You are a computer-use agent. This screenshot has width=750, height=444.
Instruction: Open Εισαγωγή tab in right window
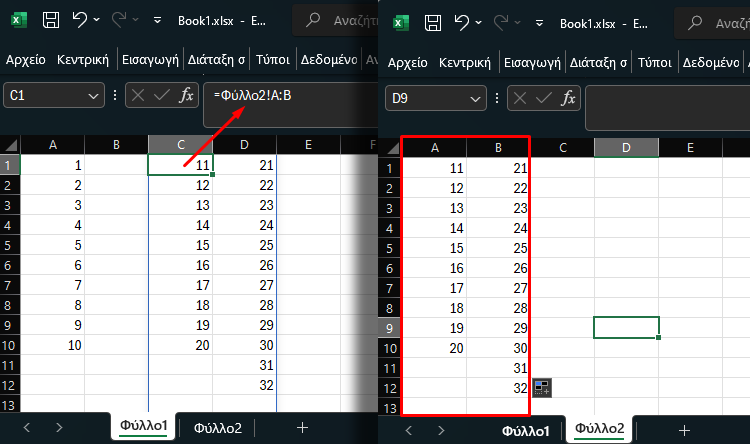click(532, 63)
